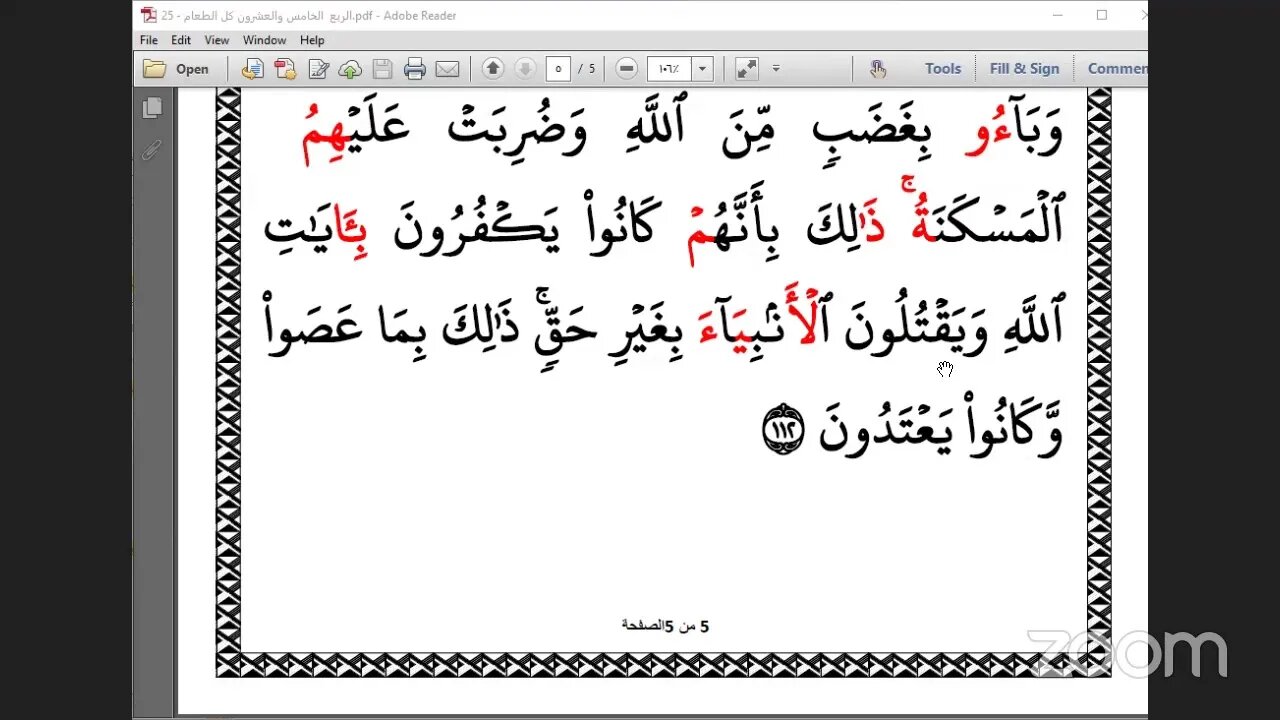Zoom out with the minus button
The height and width of the screenshot is (720, 1280).
[627, 69]
